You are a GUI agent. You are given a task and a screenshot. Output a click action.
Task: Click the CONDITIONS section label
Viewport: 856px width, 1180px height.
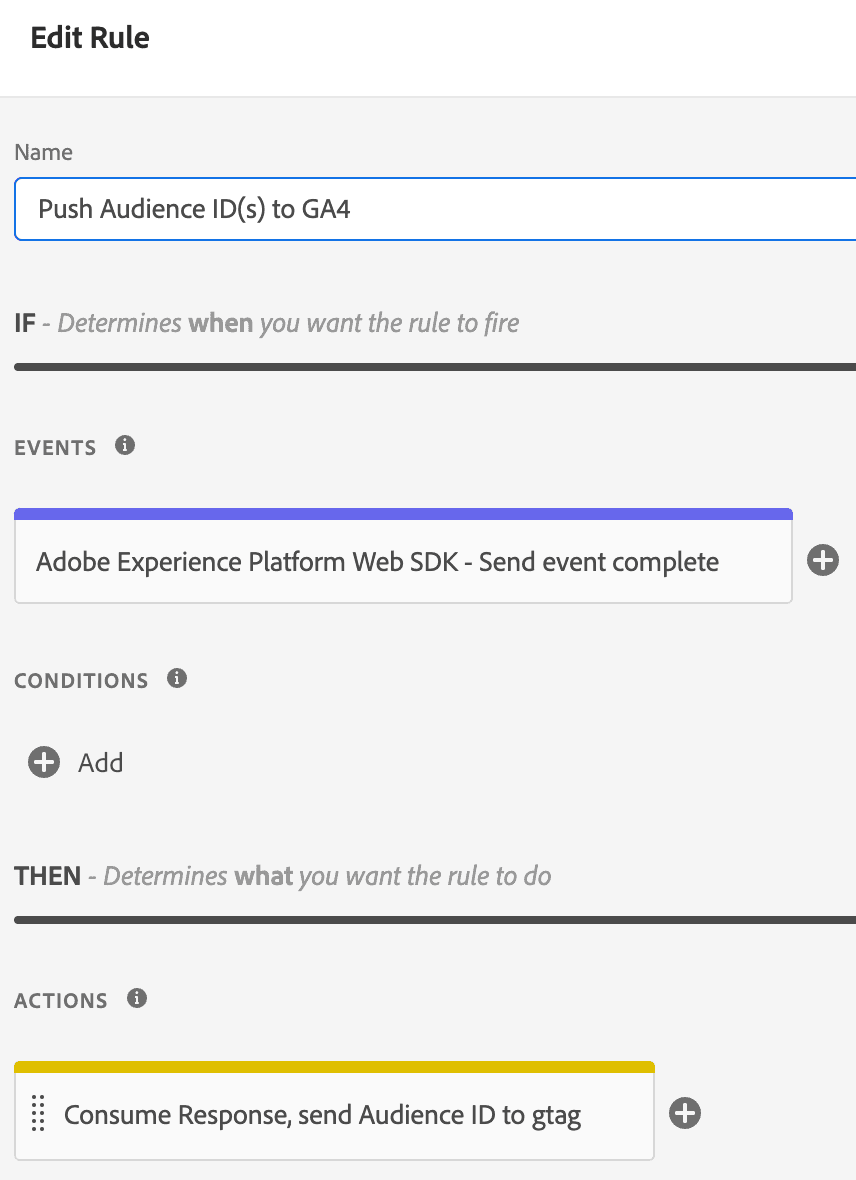81,680
